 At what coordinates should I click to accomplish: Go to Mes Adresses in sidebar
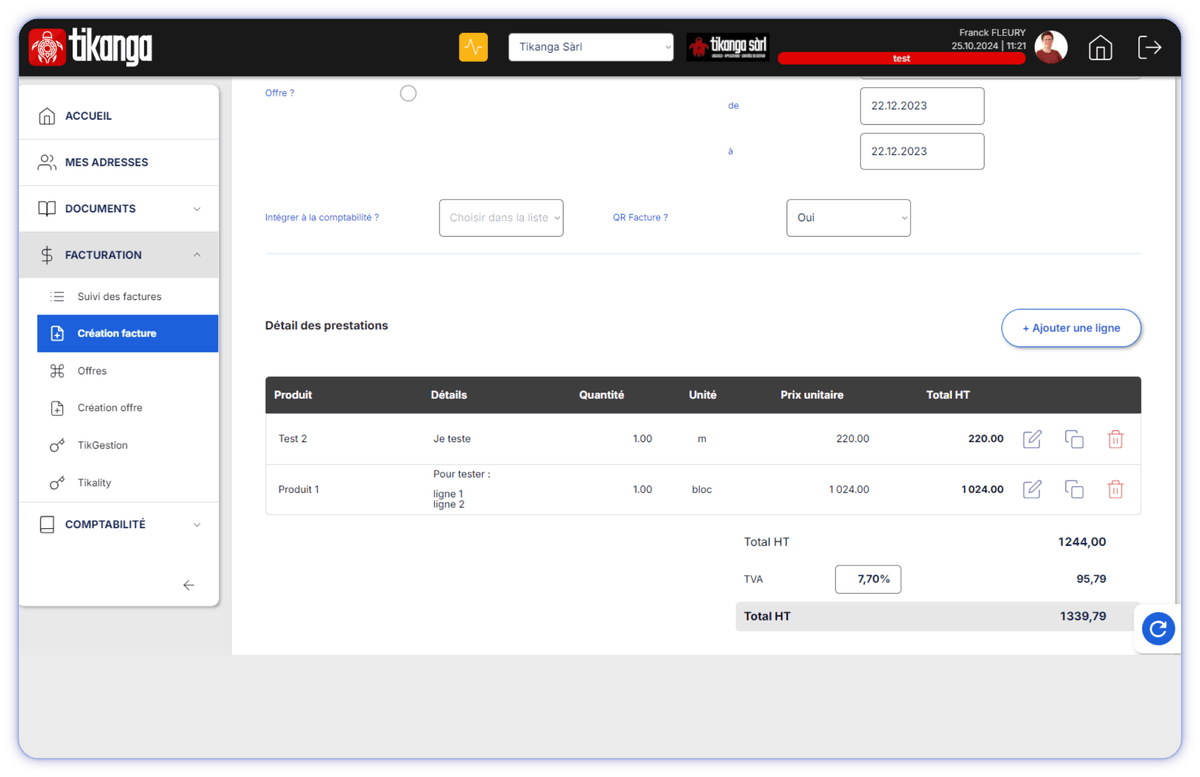pos(106,162)
